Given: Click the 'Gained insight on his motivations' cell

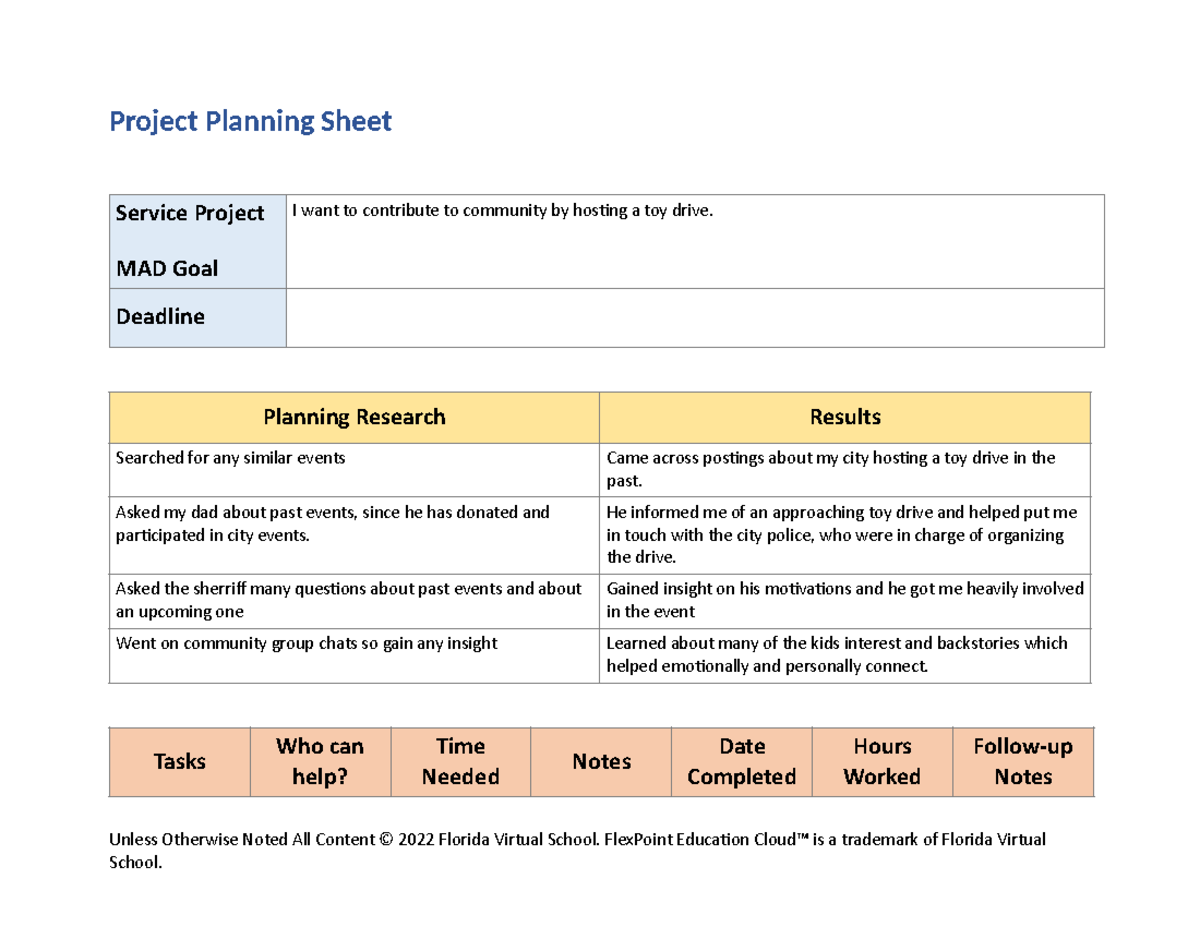Looking at the screenshot, I should [845, 600].
